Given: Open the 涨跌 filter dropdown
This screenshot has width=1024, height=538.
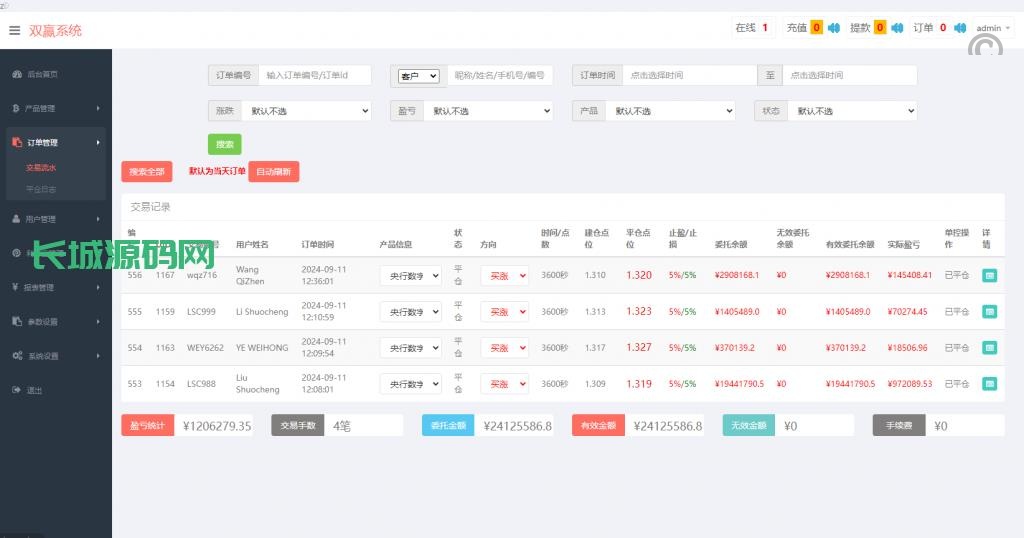Looking at the screenshot, I should point(305,111).
